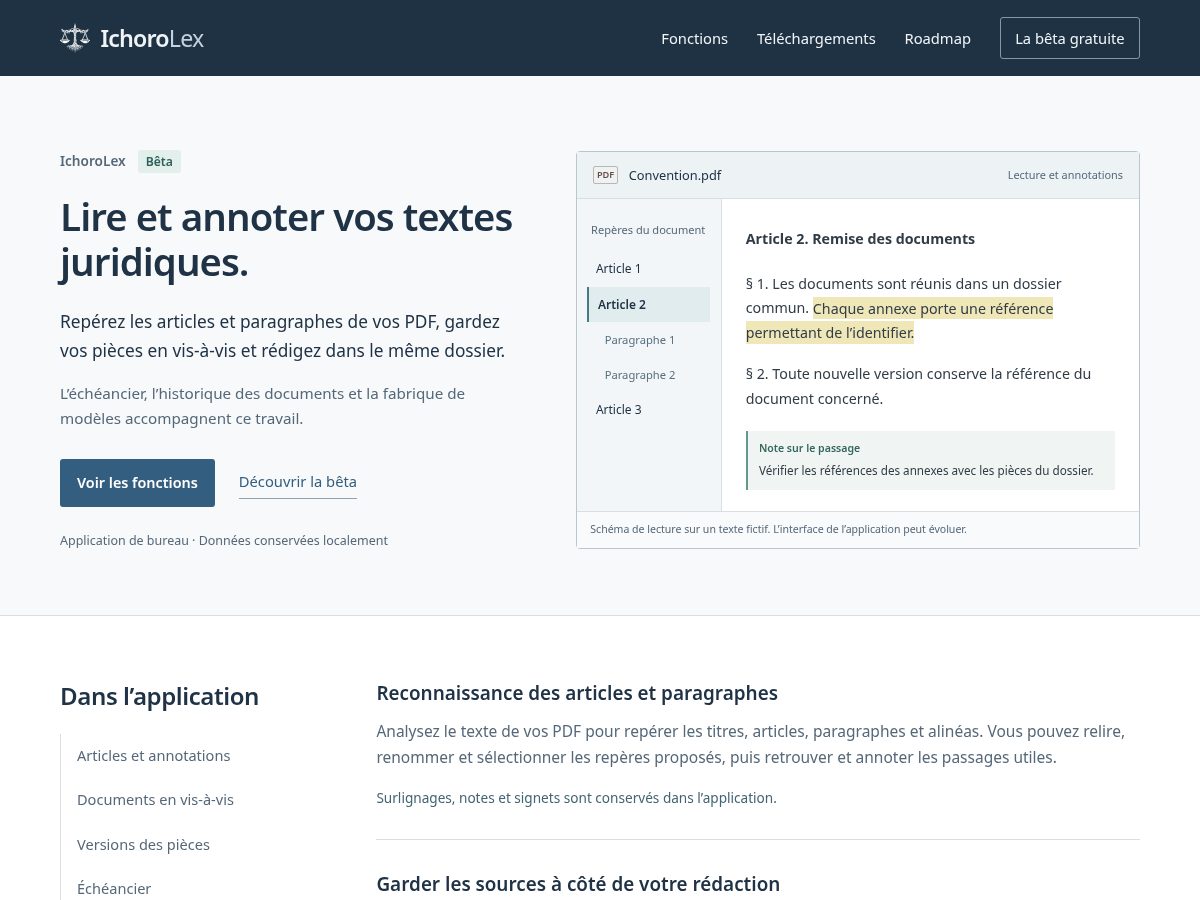The image size is (1200, 900).
Task: Open the Fonctions nav item
Action: click(694, 39)
